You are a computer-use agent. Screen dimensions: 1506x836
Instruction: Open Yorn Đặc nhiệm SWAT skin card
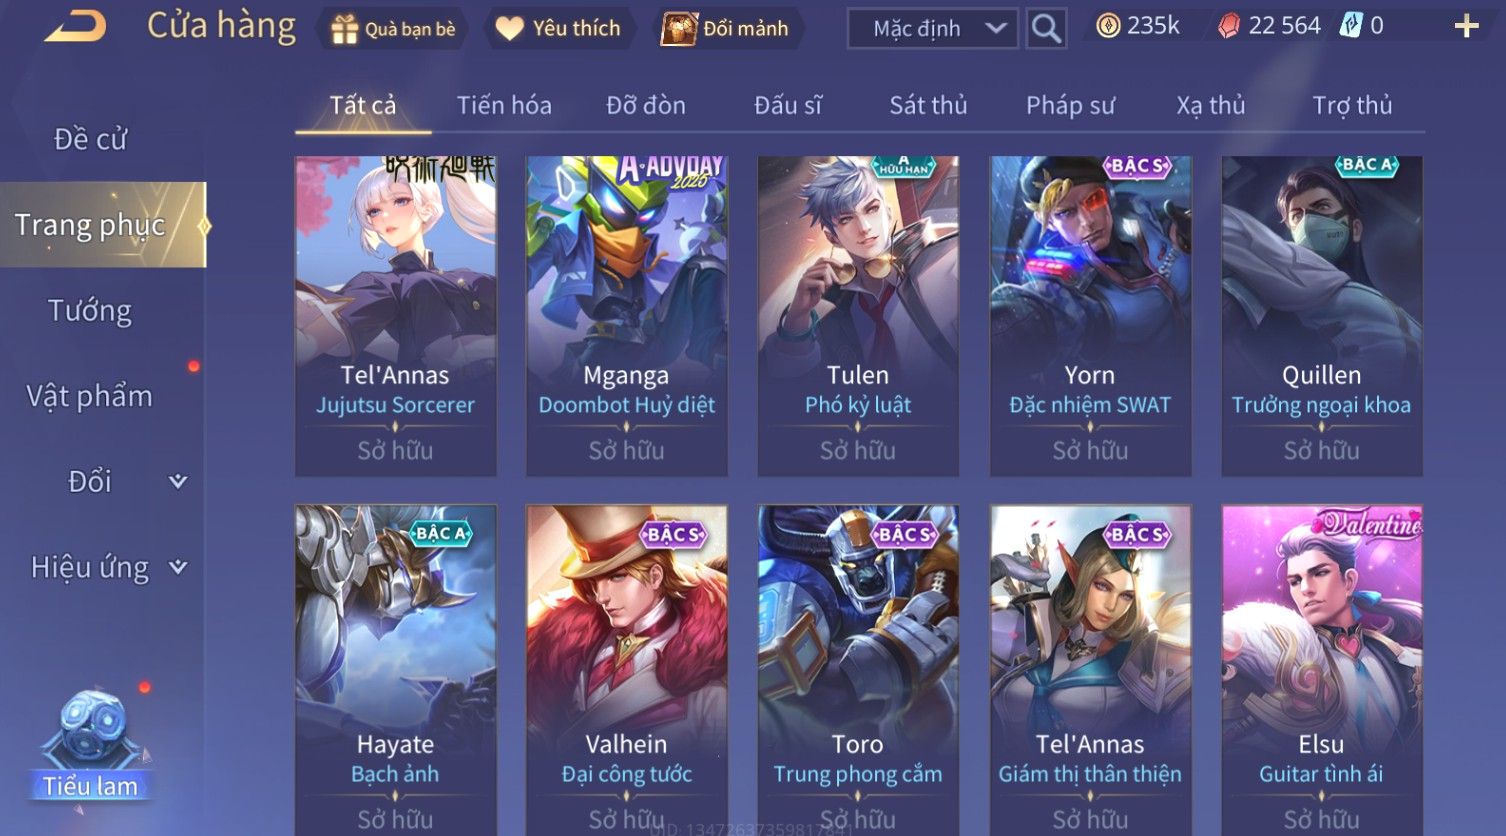click(x=1090, y=316)
